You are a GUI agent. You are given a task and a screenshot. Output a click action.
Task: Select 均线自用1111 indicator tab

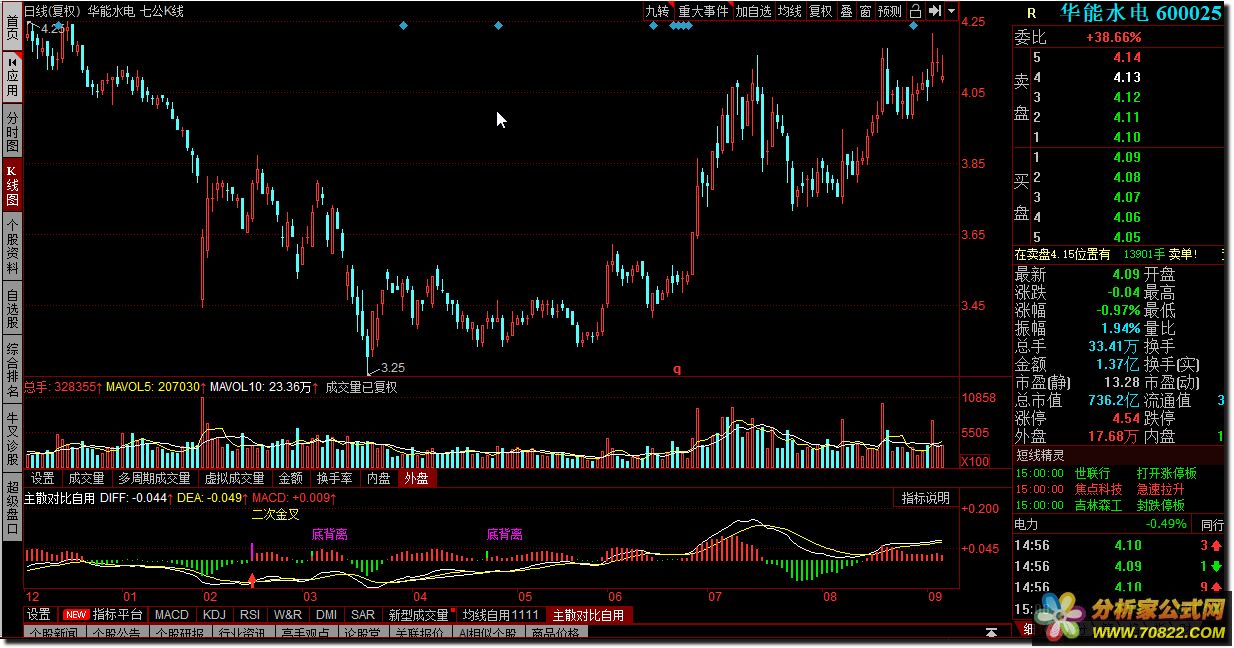click(501, 614)
